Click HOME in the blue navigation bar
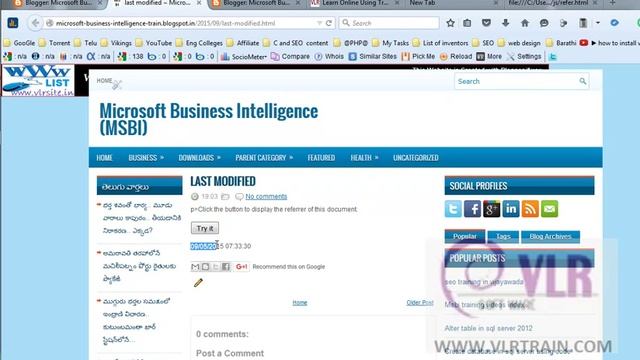This screenshot has height=360, width=640. coord(104,158)
